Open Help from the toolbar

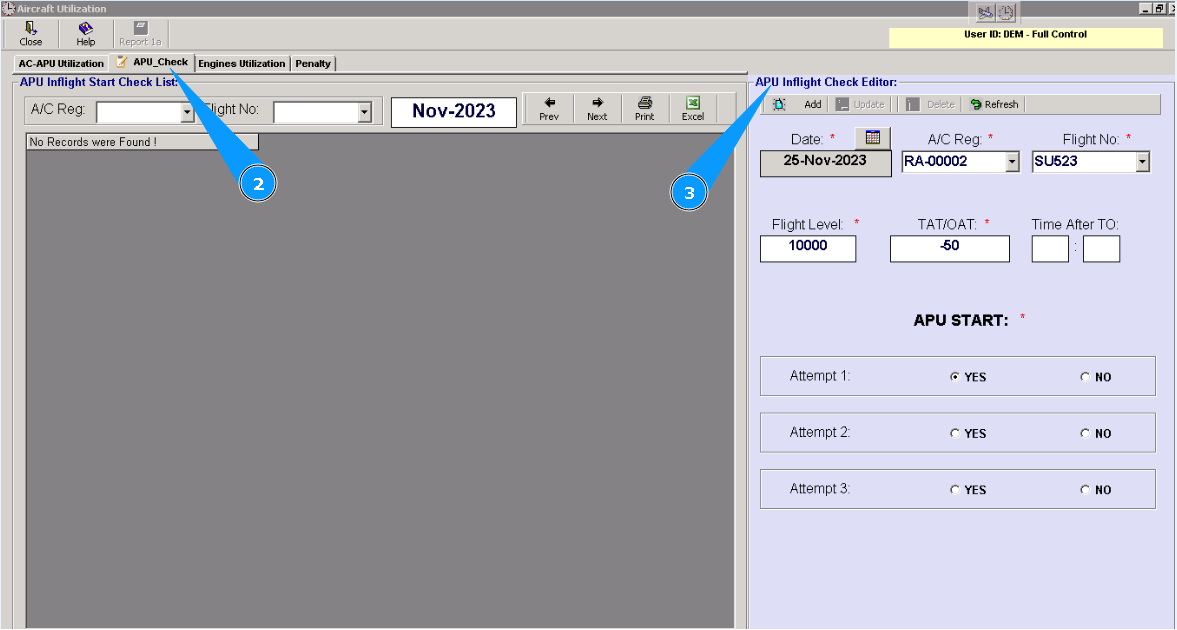point(86,34)
